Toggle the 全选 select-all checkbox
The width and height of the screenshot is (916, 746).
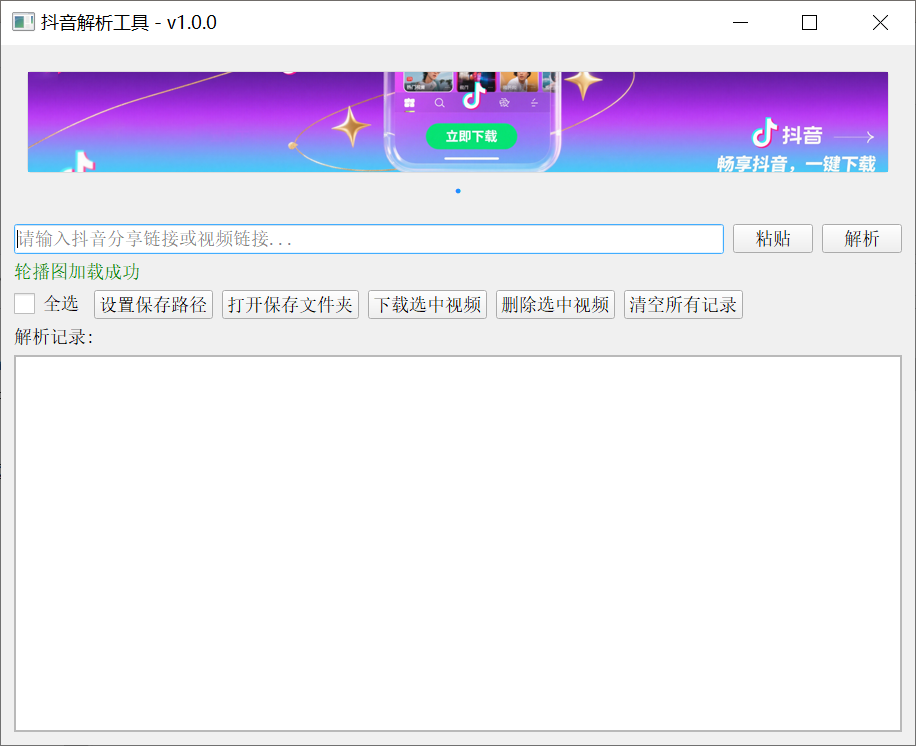25,304
